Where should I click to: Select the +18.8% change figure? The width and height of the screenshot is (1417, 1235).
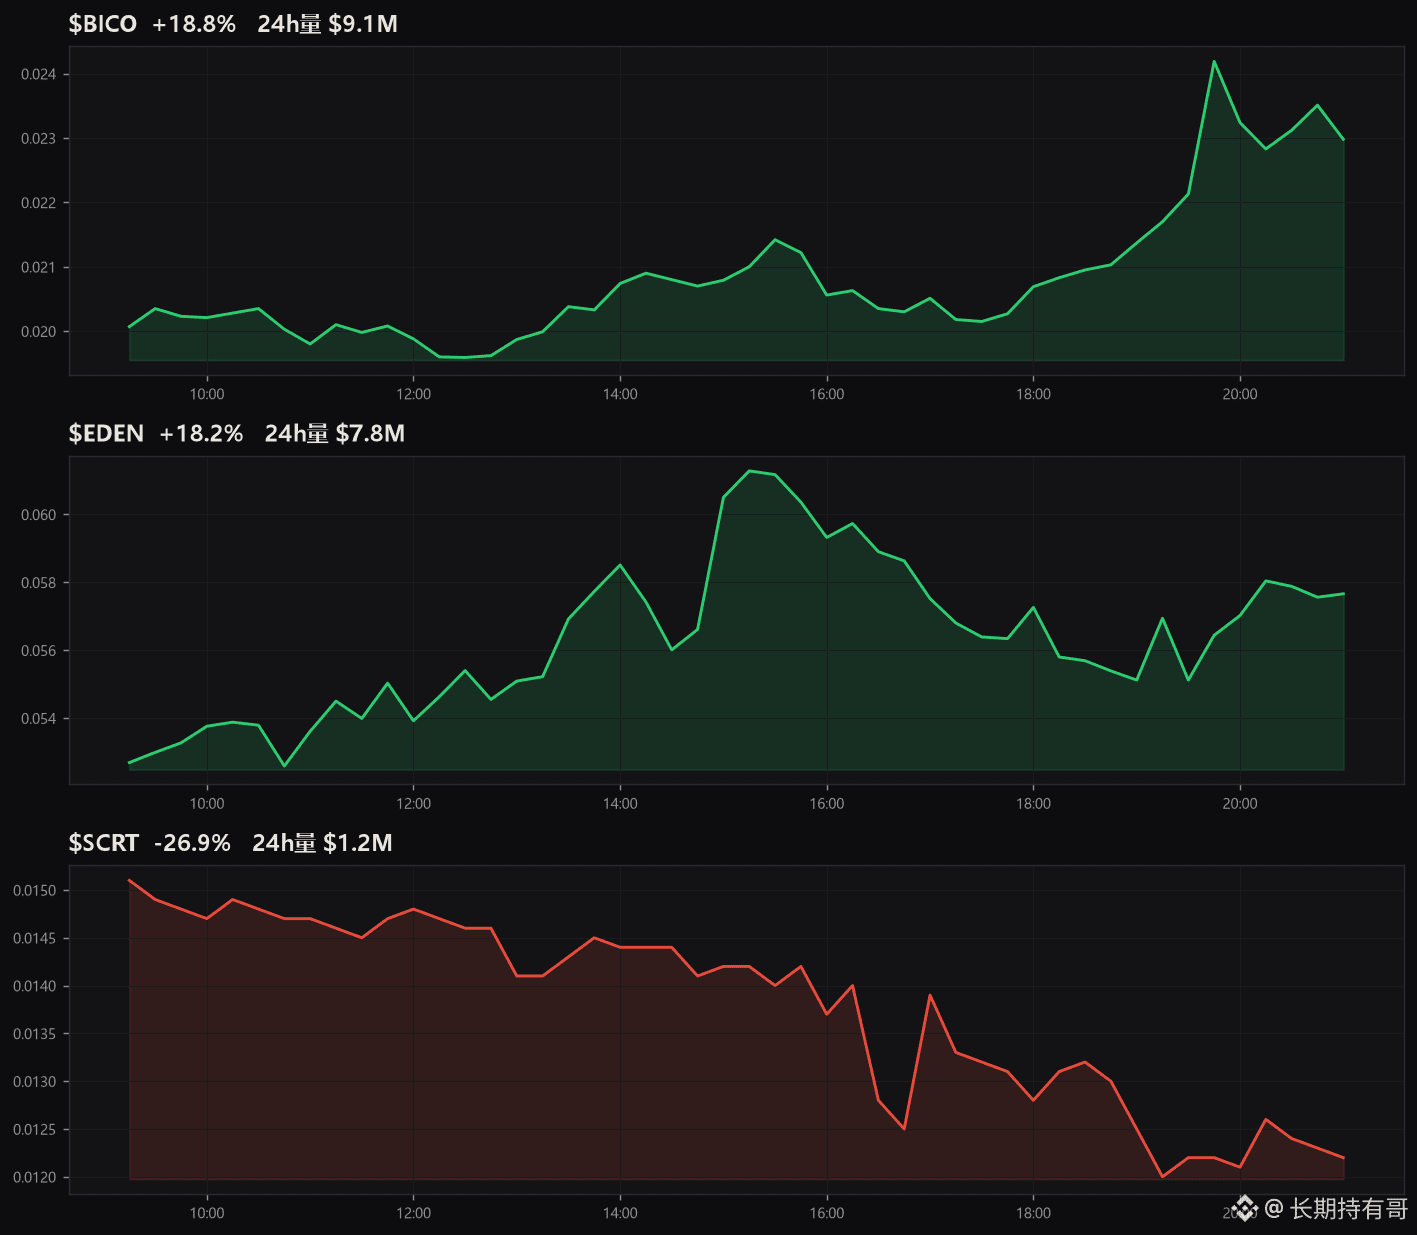pos(194,24)
